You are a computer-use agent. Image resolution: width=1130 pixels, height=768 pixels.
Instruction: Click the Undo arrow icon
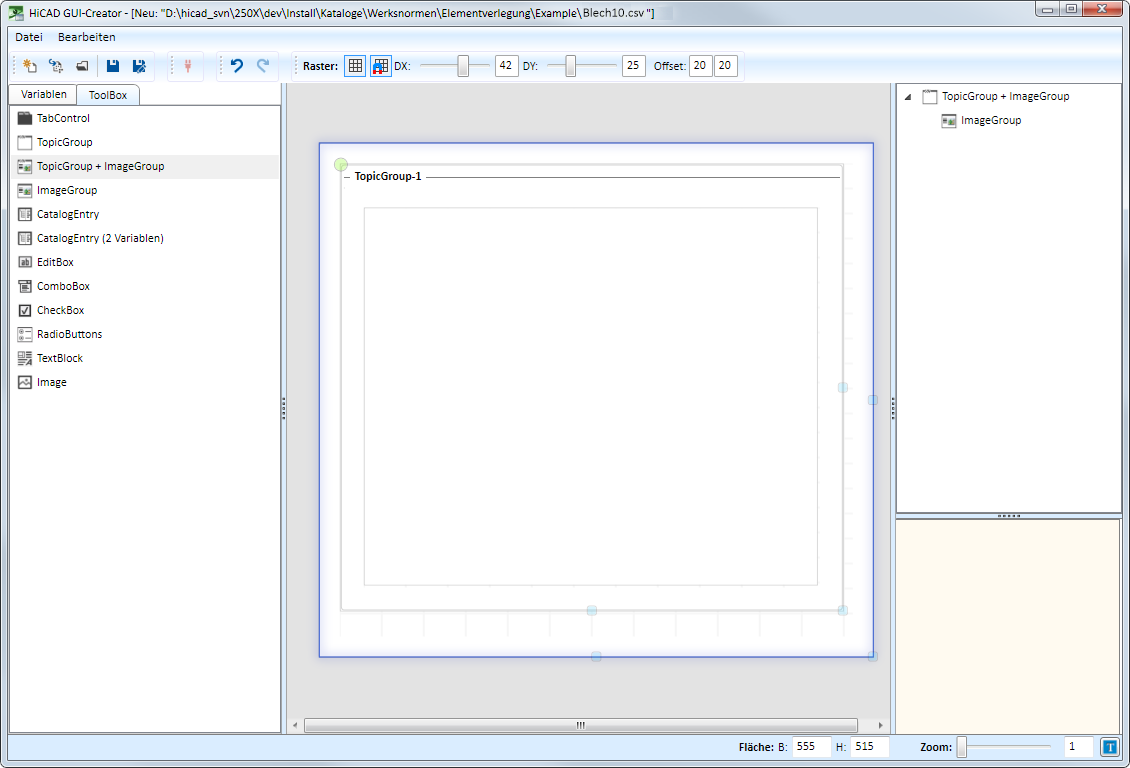(x=237, y=66)
